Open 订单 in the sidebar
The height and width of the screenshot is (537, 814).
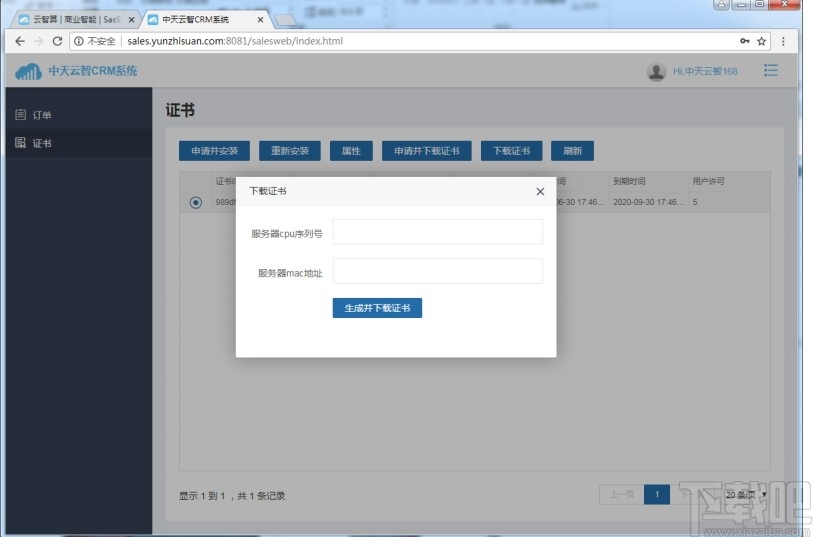[79, 115]
